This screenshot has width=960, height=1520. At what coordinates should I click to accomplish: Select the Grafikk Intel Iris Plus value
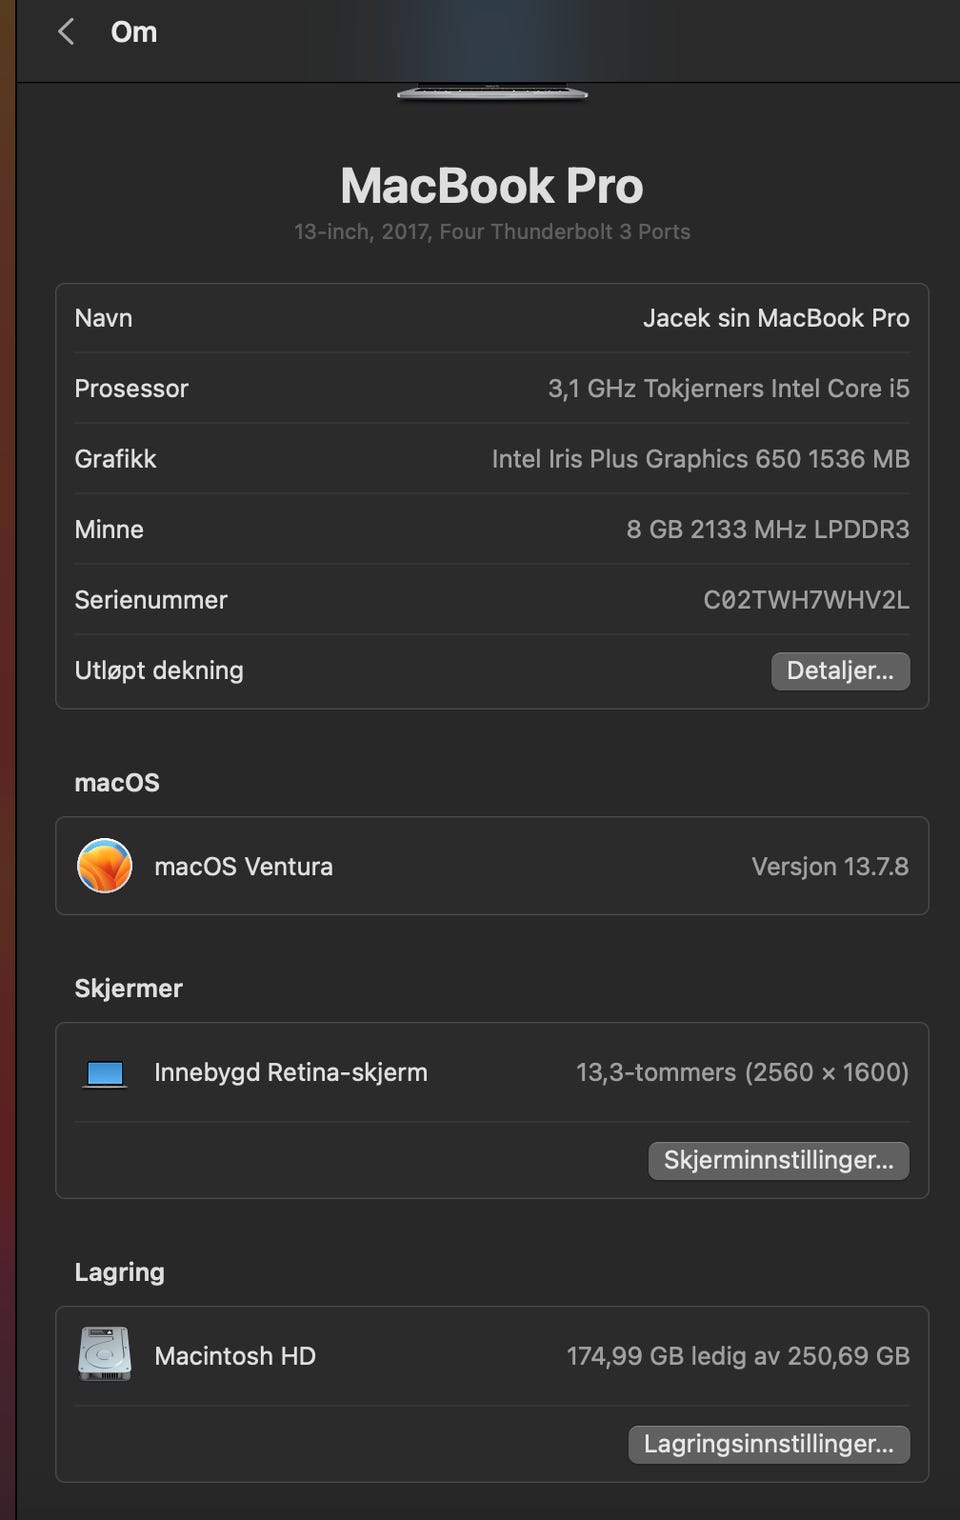click(700, 459)
